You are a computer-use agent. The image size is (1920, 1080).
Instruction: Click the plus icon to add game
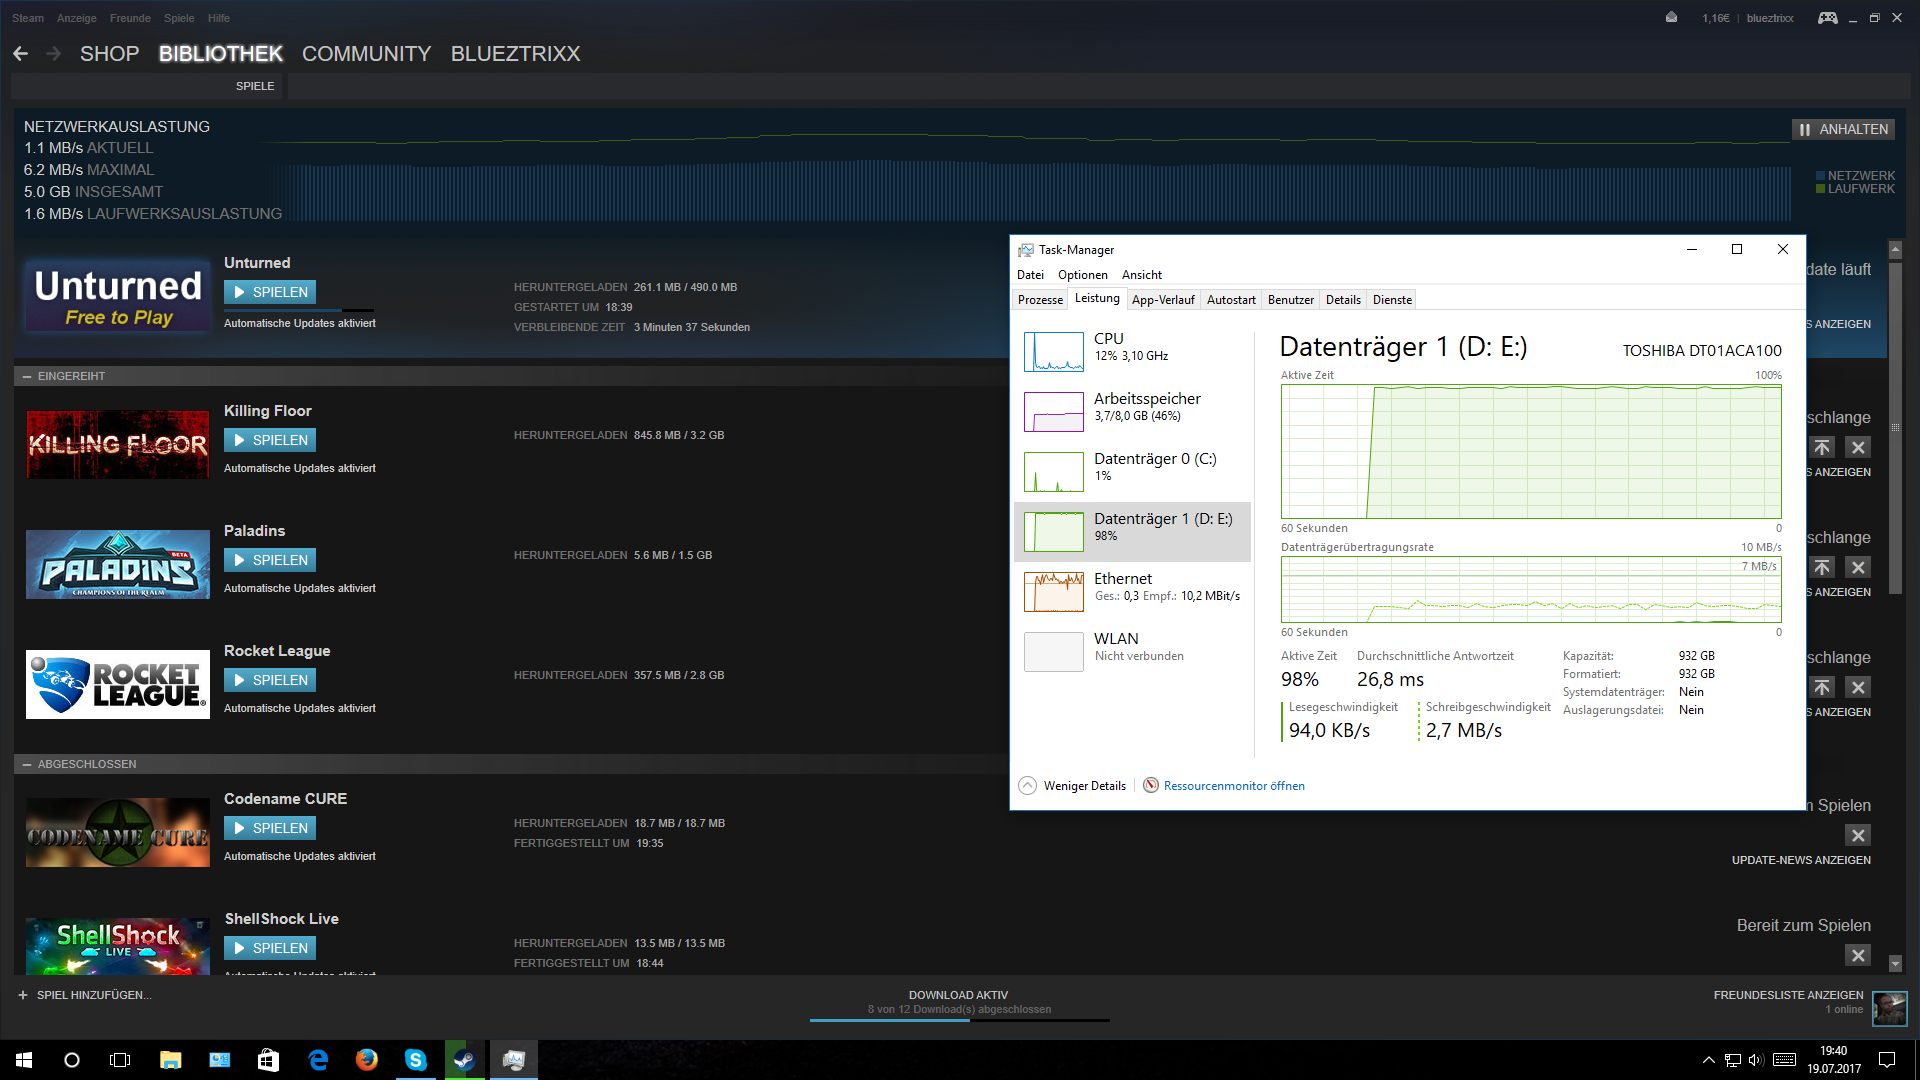coord(23,995)
